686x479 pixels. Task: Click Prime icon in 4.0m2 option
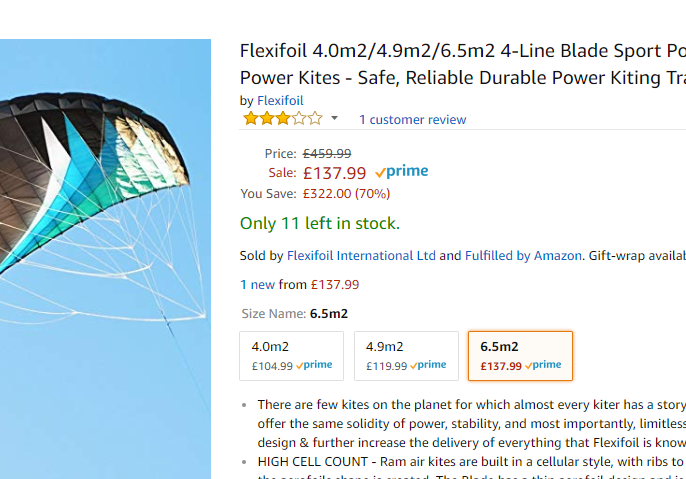pos(314,366)
